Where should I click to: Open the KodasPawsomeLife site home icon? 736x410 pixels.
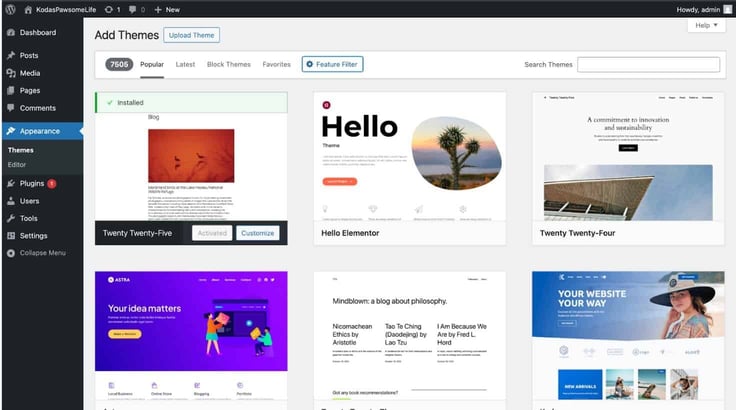click(x=28, y=9)
